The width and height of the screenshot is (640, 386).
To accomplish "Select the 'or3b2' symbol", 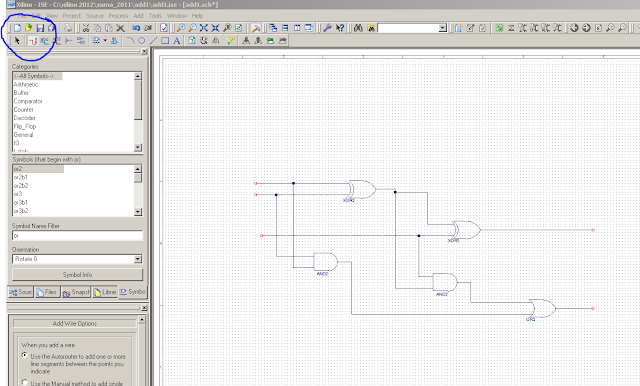I will [x=21, y=211].
